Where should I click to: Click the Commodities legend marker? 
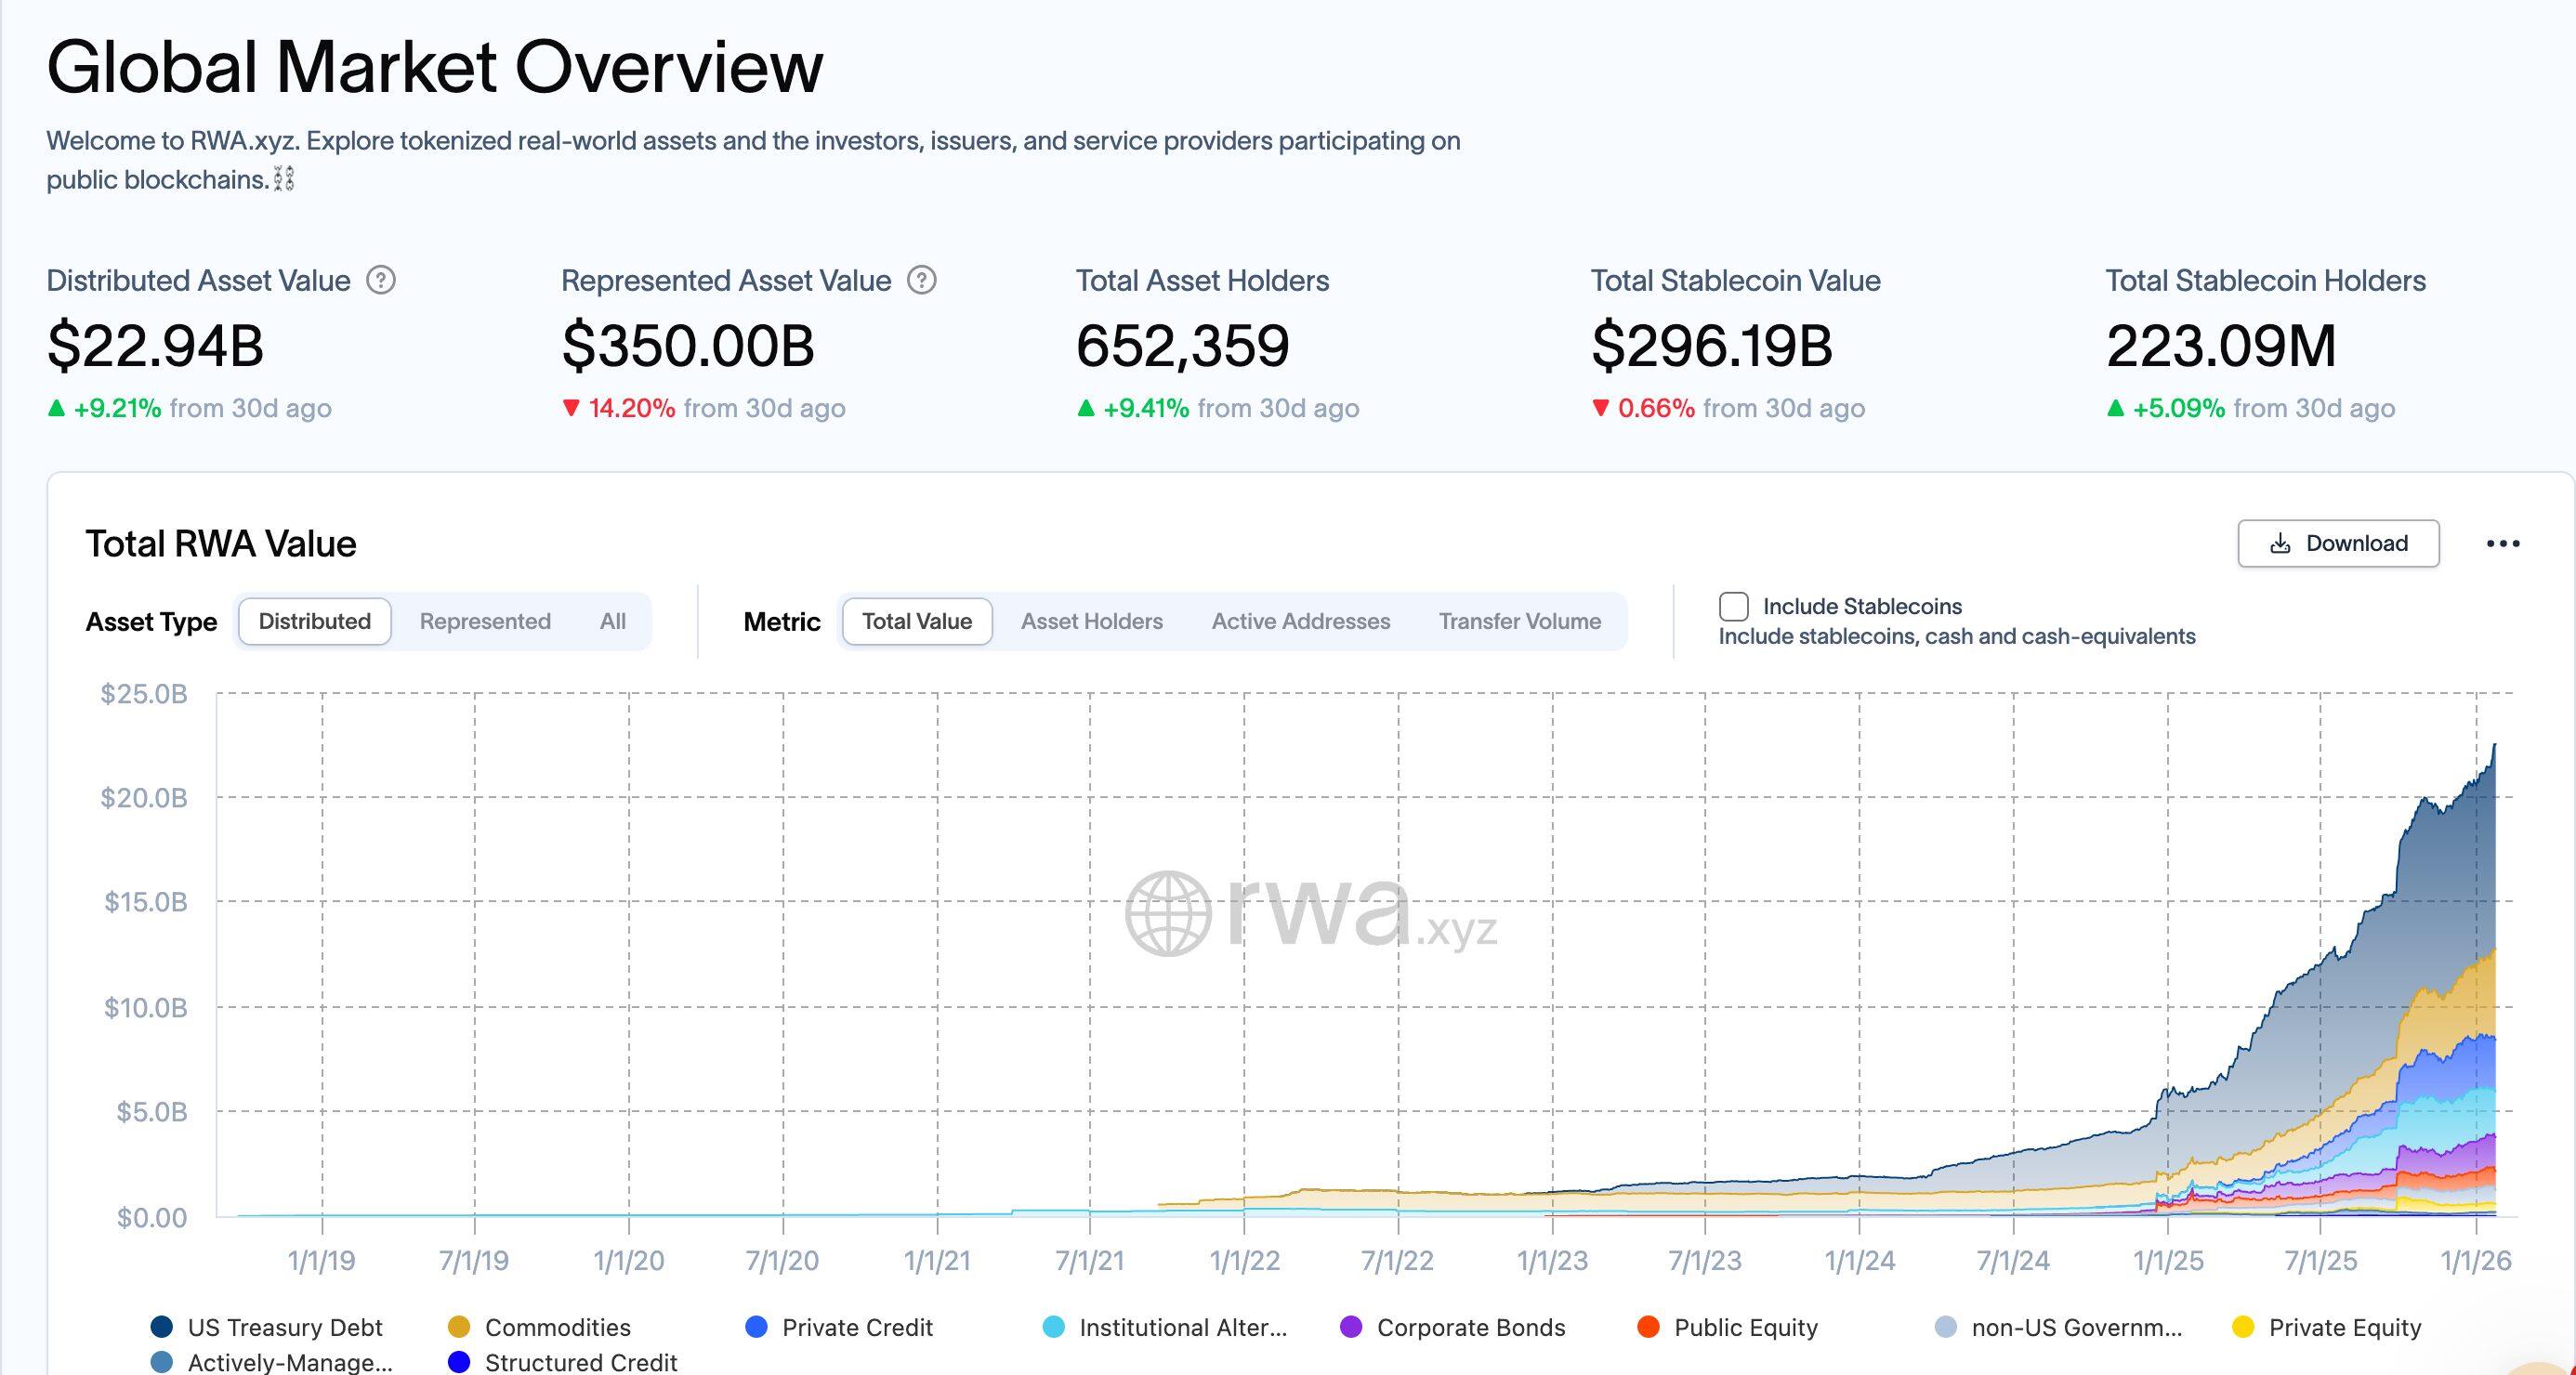click(x=457, y=1327)
